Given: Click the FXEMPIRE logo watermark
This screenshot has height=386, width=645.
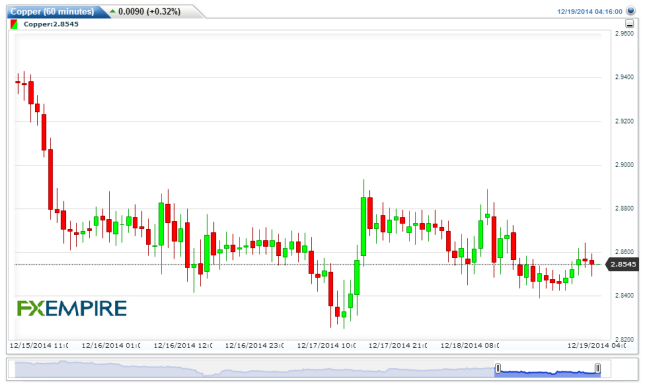Looking at the screenshot, I should coord(72,308).
